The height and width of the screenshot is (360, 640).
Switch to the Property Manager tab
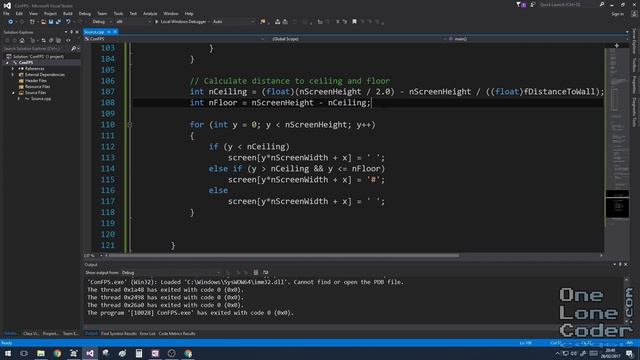click(x=51, y=333)
